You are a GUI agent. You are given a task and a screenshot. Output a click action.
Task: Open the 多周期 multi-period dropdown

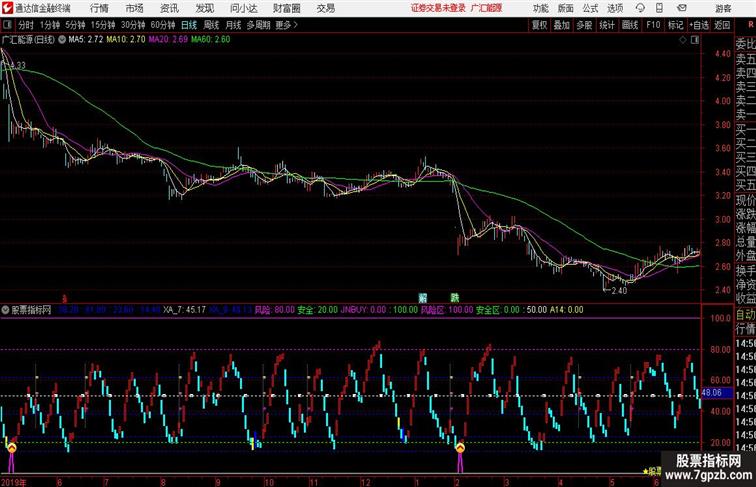coord(258,25)
